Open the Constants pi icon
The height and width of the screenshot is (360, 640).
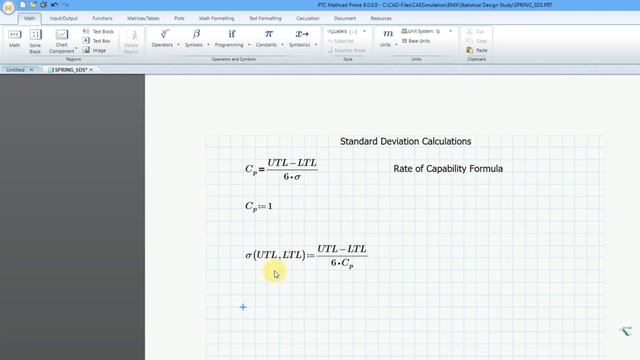[x=268, y=34]
